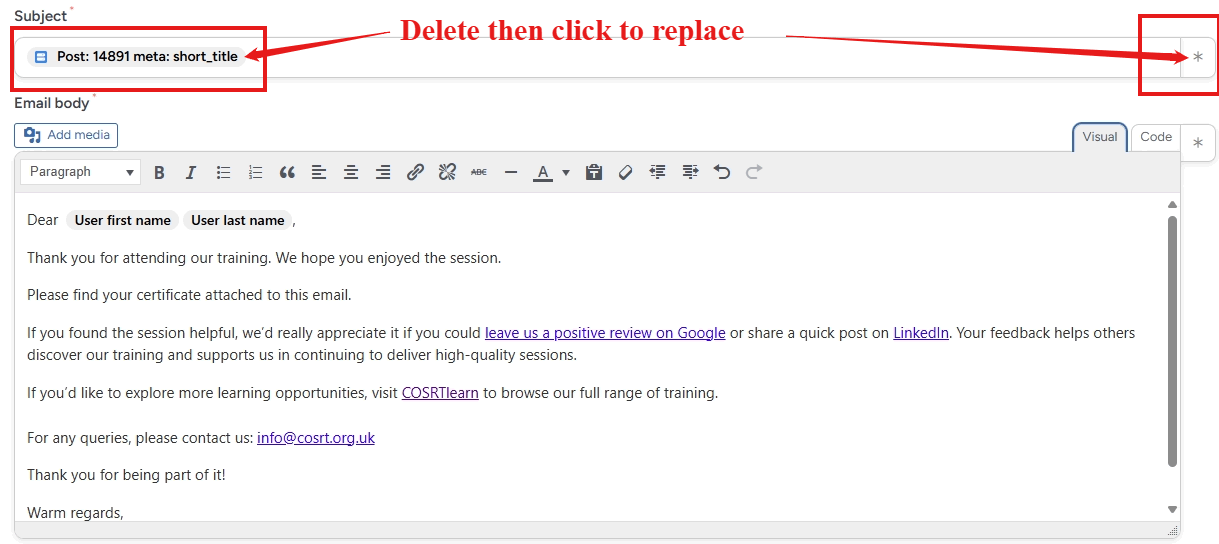The image size is (1219, 544).
Task: Insert a horizontal line
Action: pyautogui.click(x=511, y=172)
